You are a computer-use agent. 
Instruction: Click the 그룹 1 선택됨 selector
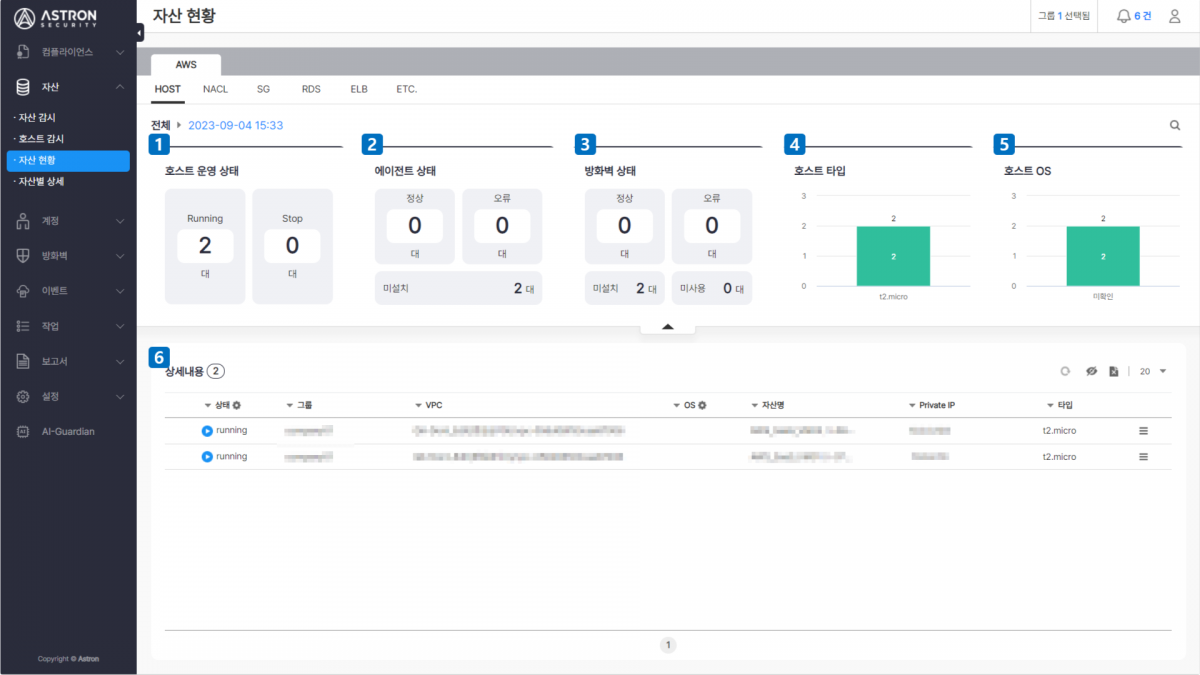[1064, 16]
